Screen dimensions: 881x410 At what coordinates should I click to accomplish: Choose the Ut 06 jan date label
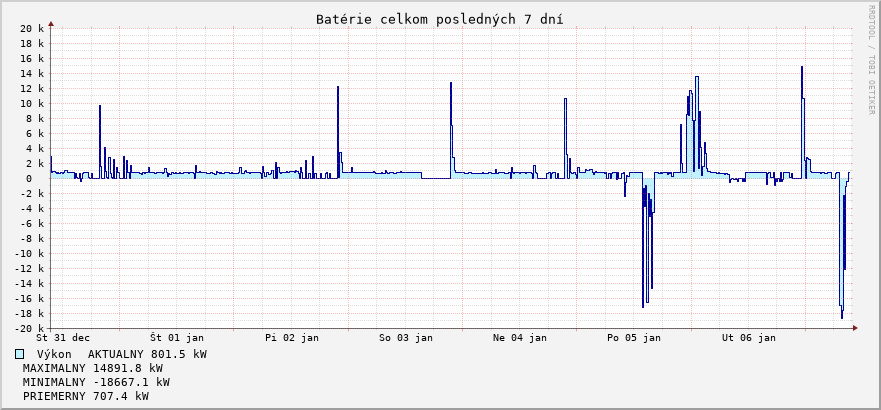click(x=749, y=338)
